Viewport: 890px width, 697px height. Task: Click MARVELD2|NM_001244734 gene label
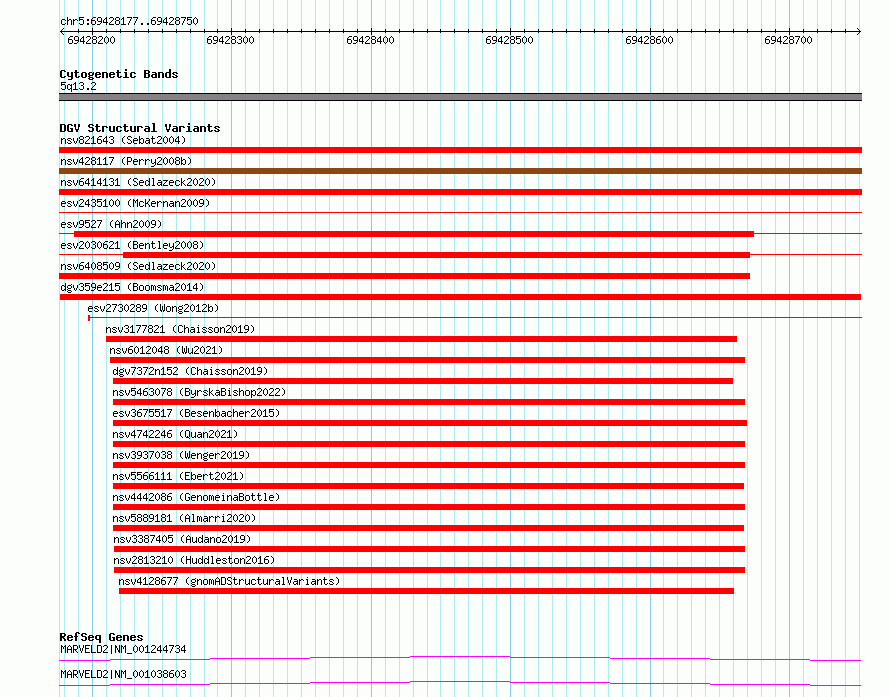123,649
